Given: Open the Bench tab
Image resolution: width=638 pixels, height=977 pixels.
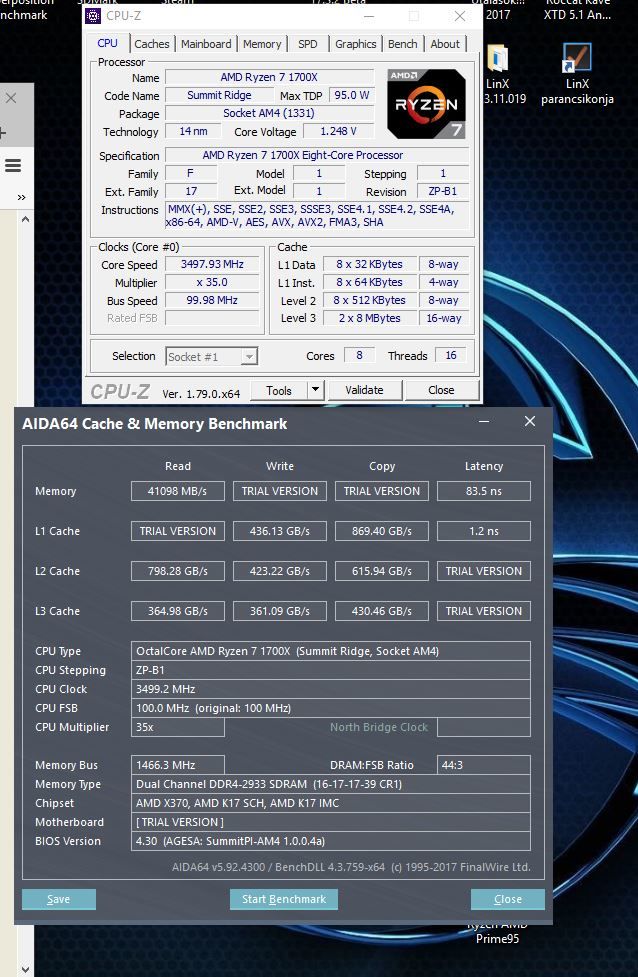Looking at the screenshot, I should pyautogui.click(x=402, y=44).
